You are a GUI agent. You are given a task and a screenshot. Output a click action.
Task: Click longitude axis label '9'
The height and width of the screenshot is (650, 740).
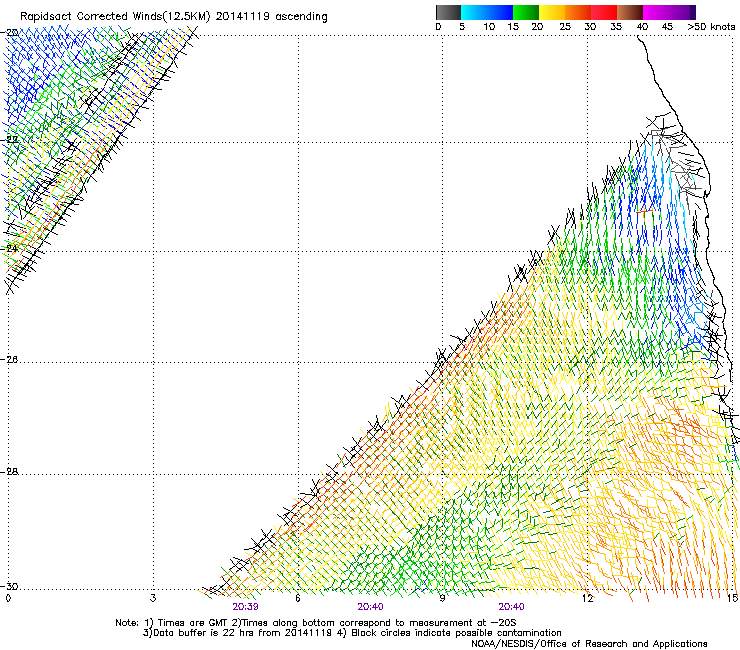[443, 598]
